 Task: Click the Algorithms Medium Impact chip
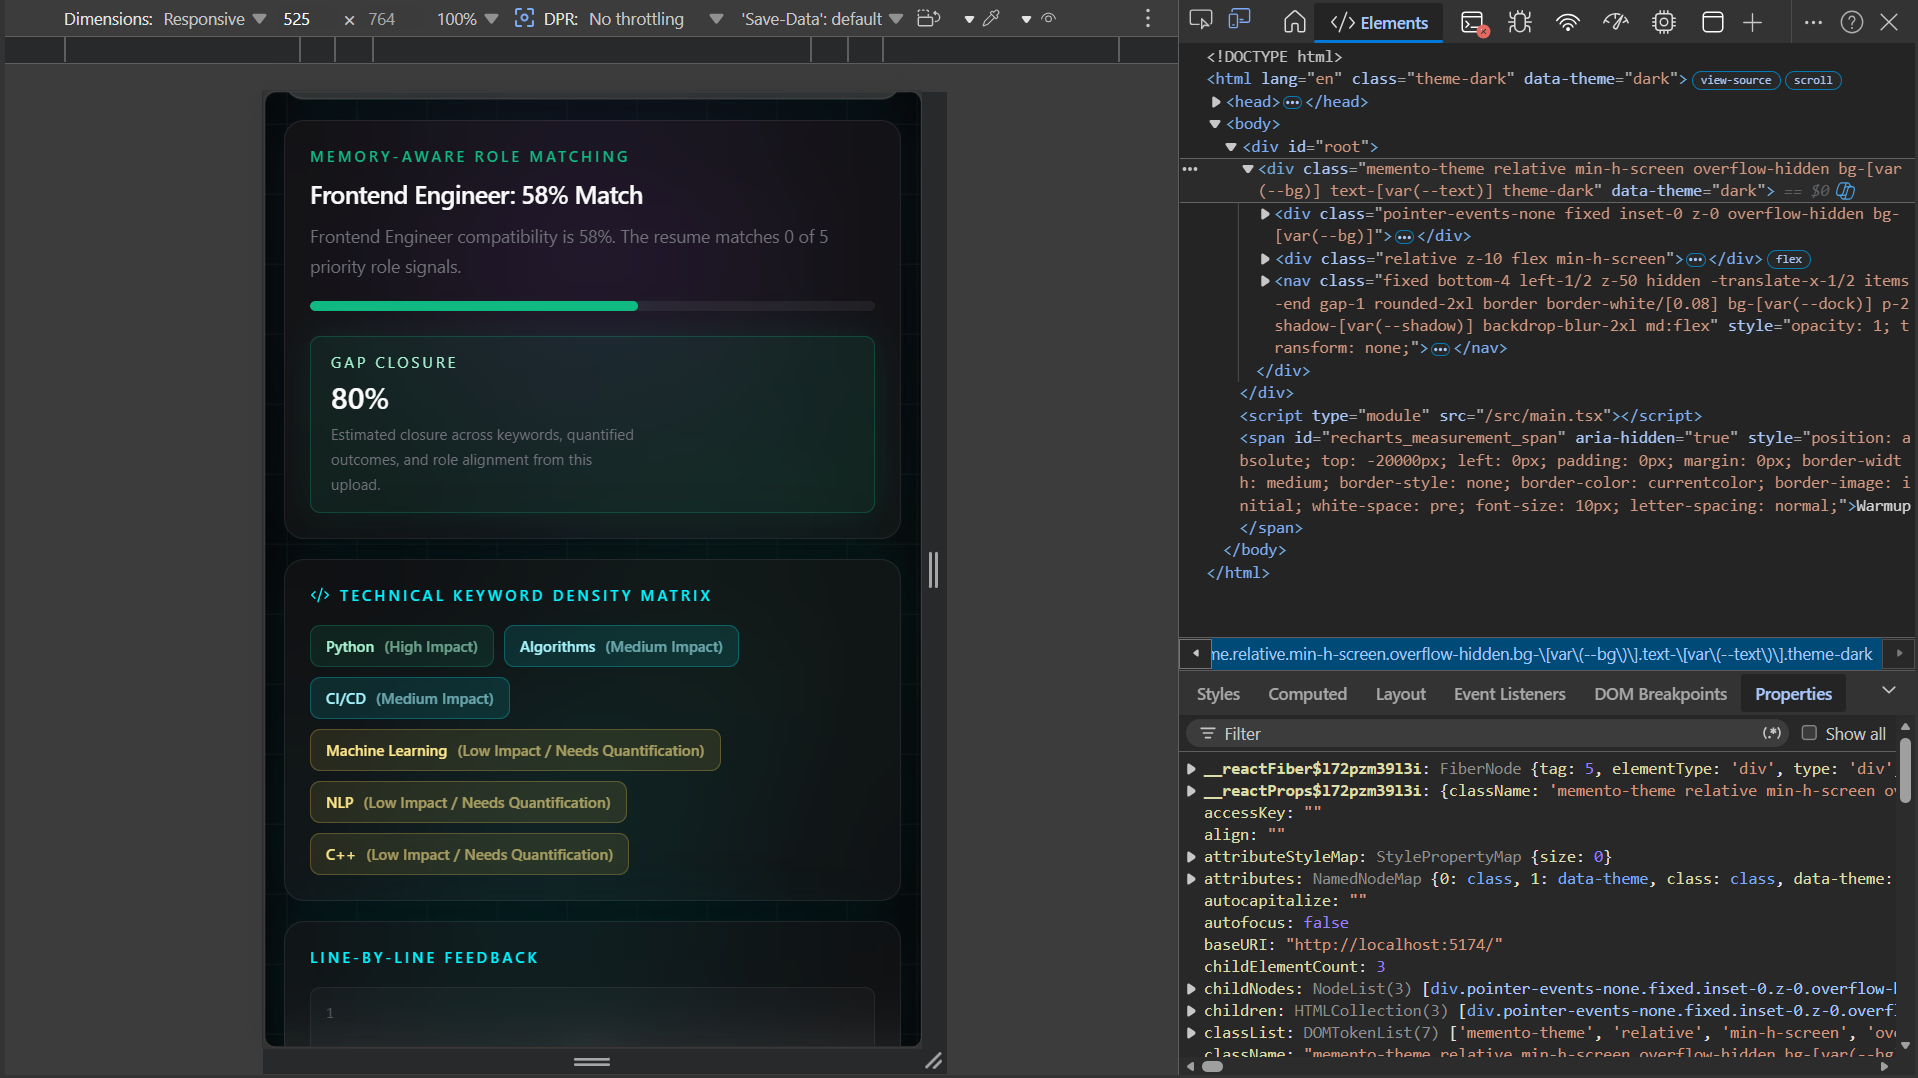click(621, 647)
